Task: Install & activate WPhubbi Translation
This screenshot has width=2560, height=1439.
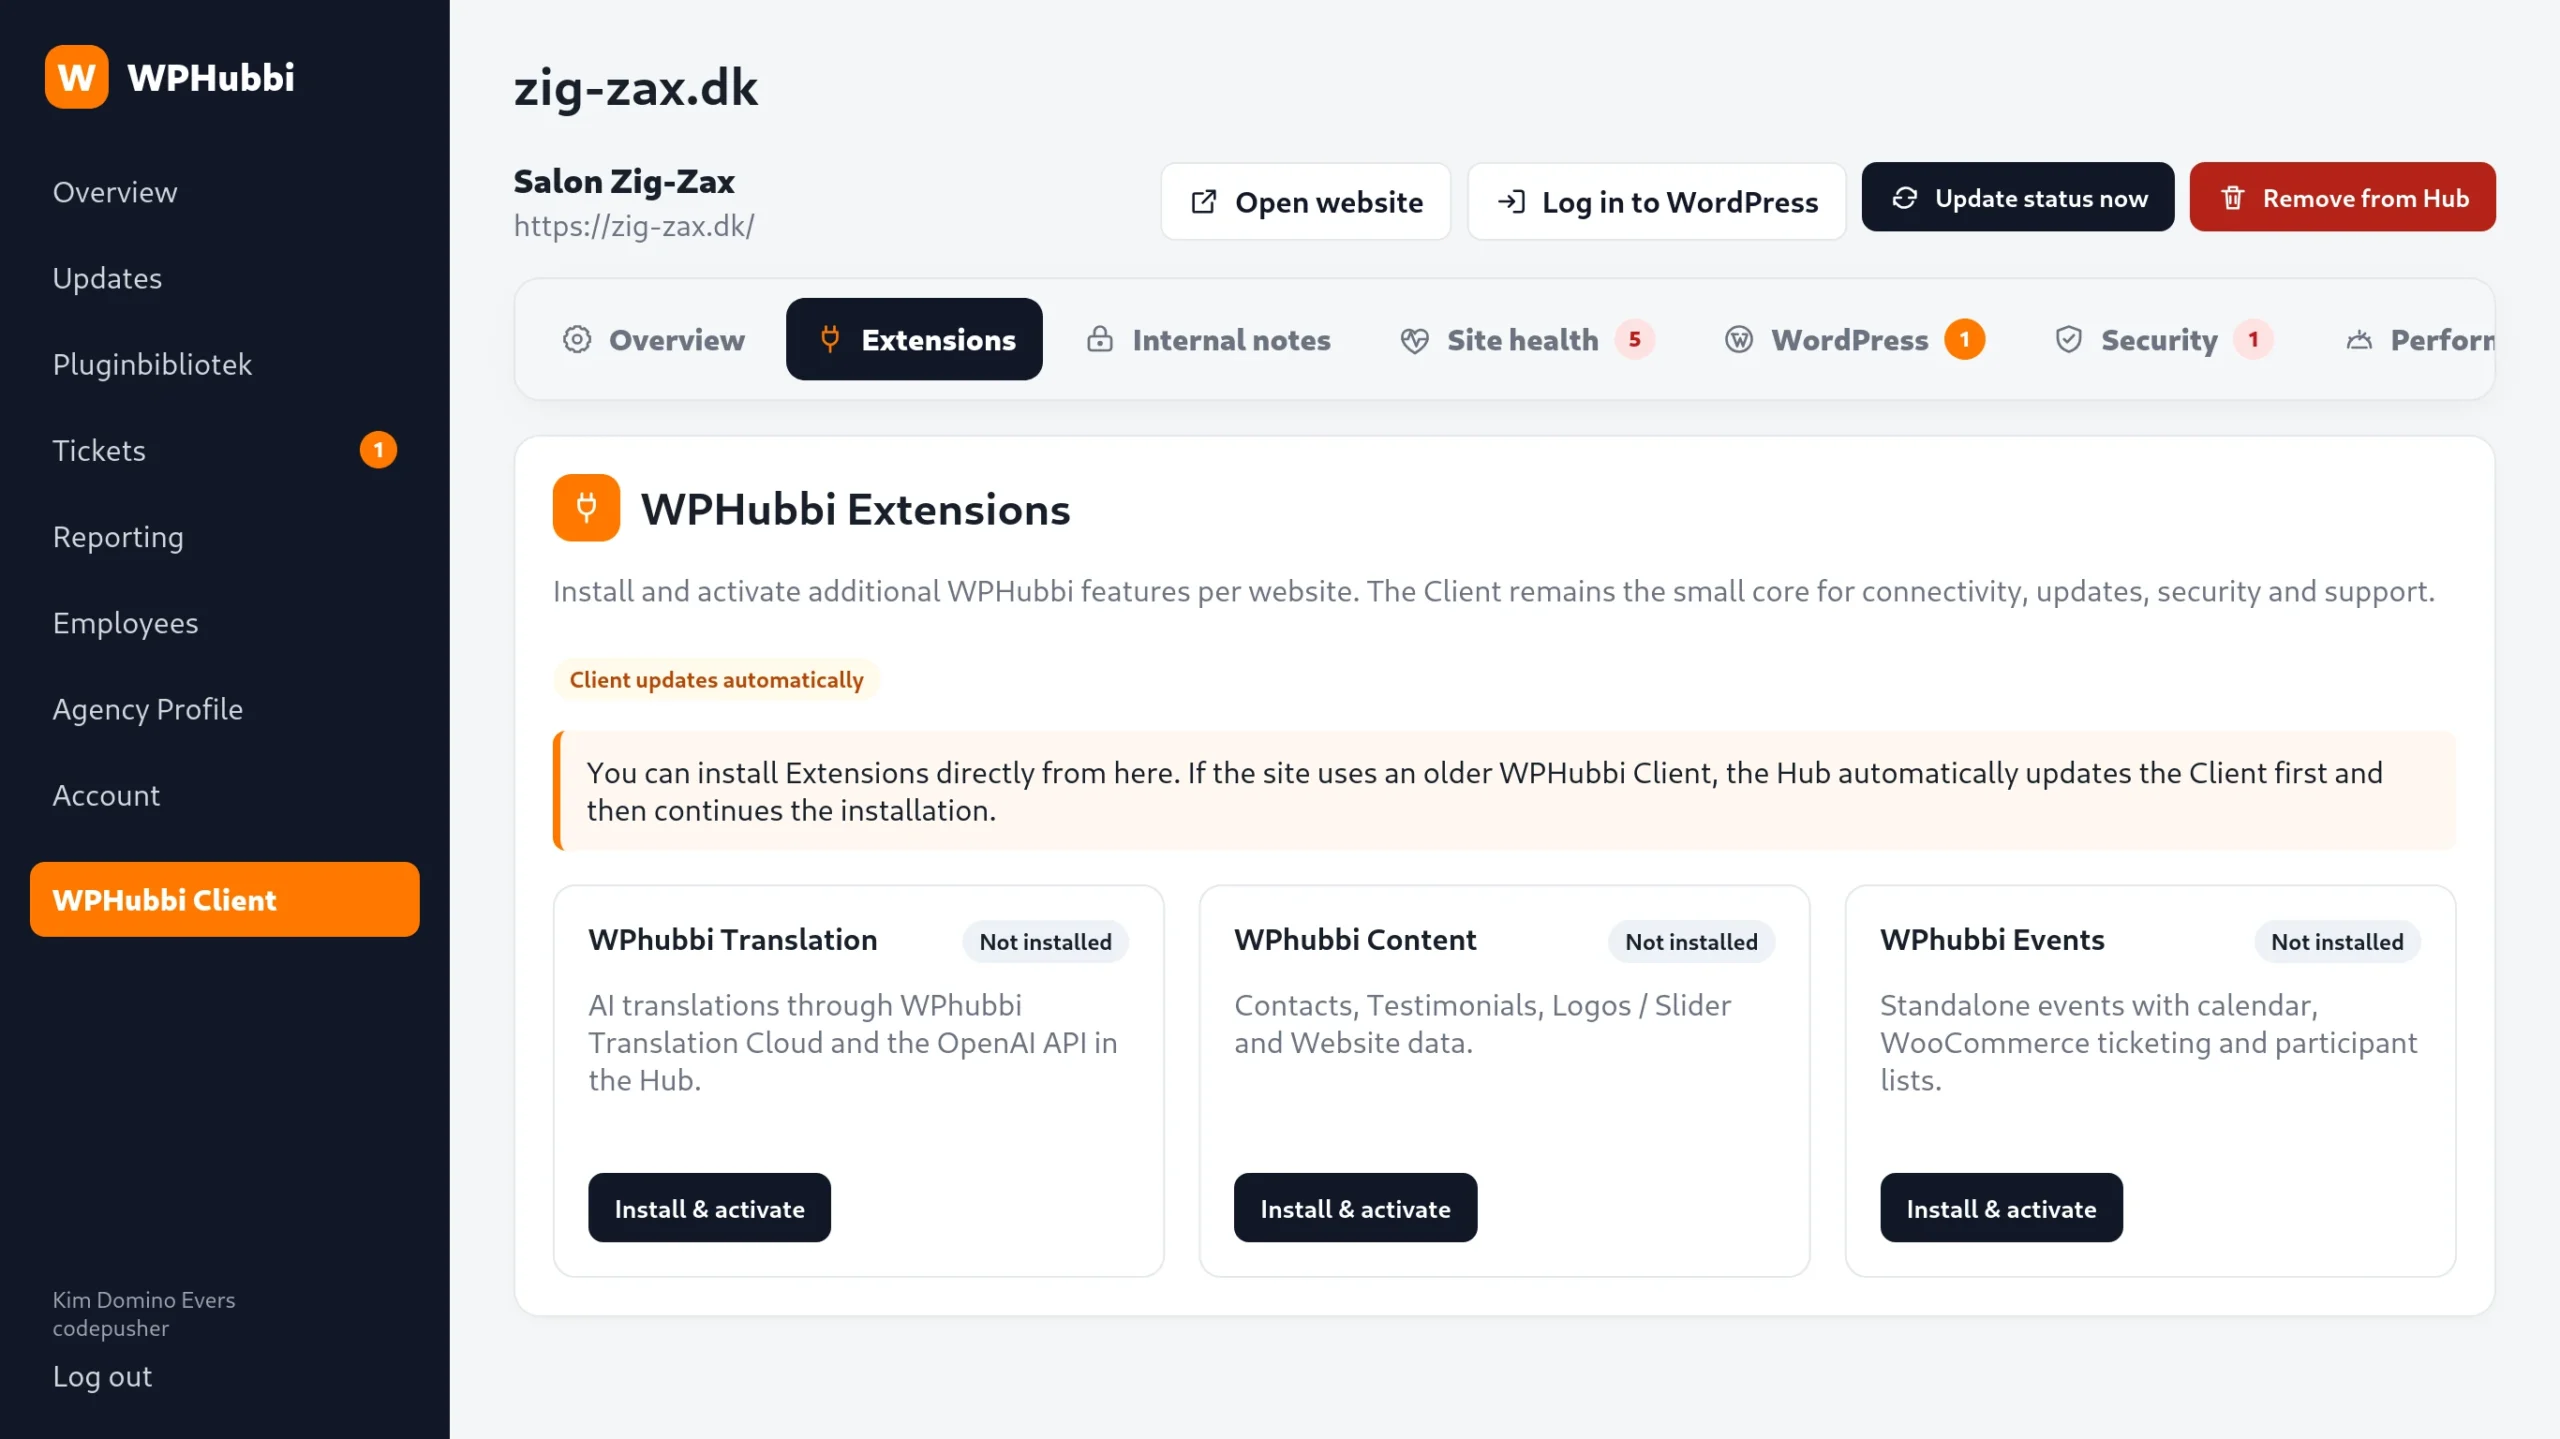Action: pyautogui.click(x=709, y=1208)
